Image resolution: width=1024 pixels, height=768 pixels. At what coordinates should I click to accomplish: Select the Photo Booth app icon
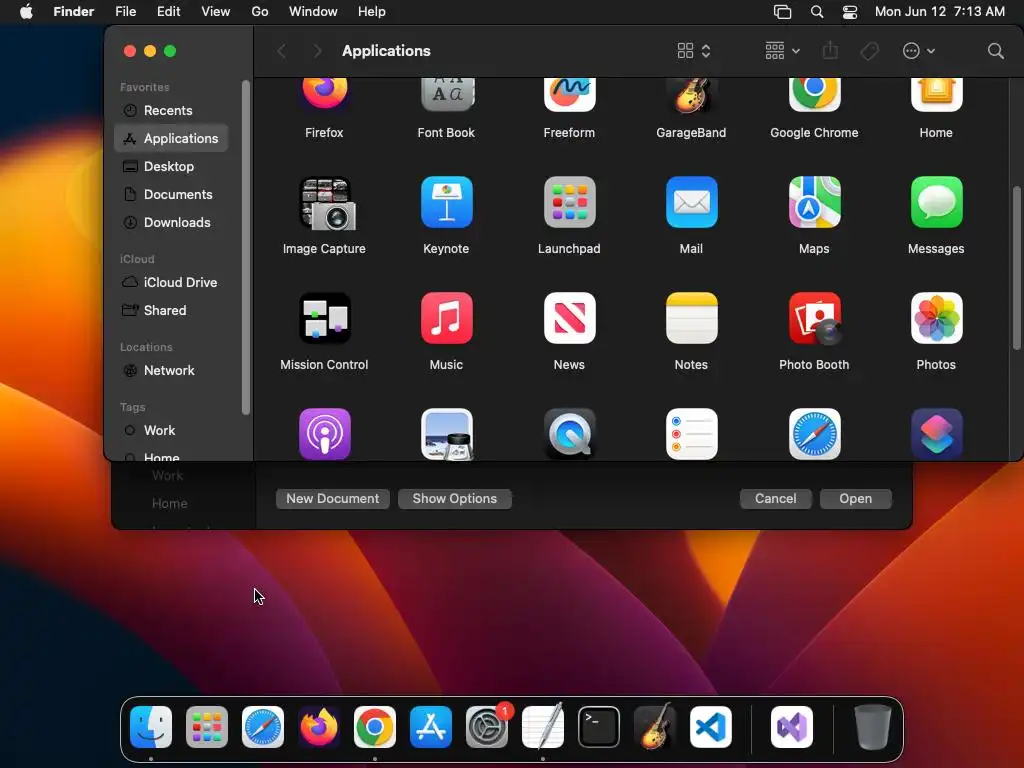[814, 318]
